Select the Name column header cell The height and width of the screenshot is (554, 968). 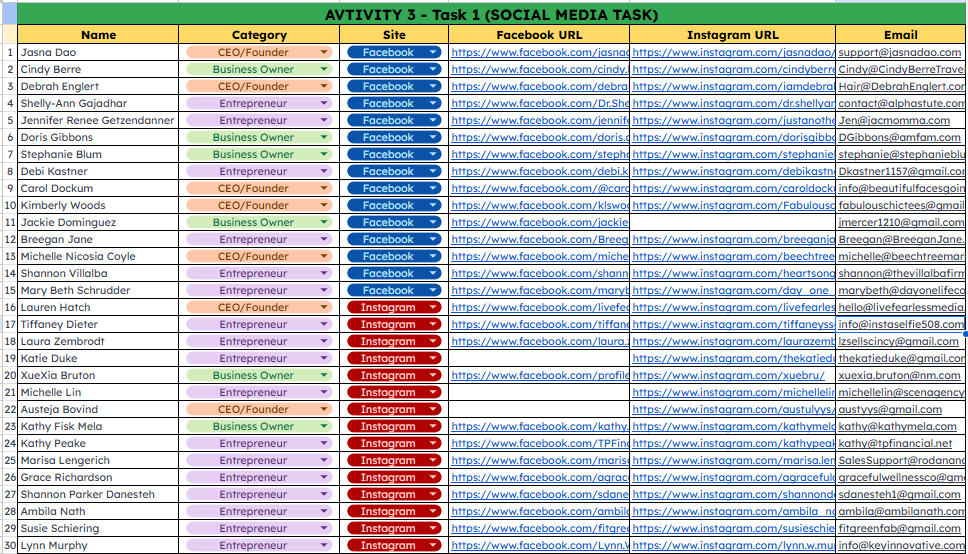[x=98, y=35]
